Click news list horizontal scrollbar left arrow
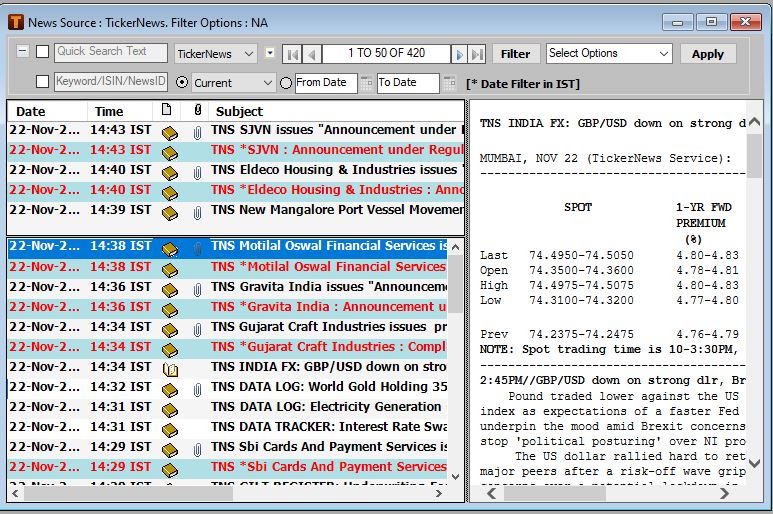 [15, 493]
